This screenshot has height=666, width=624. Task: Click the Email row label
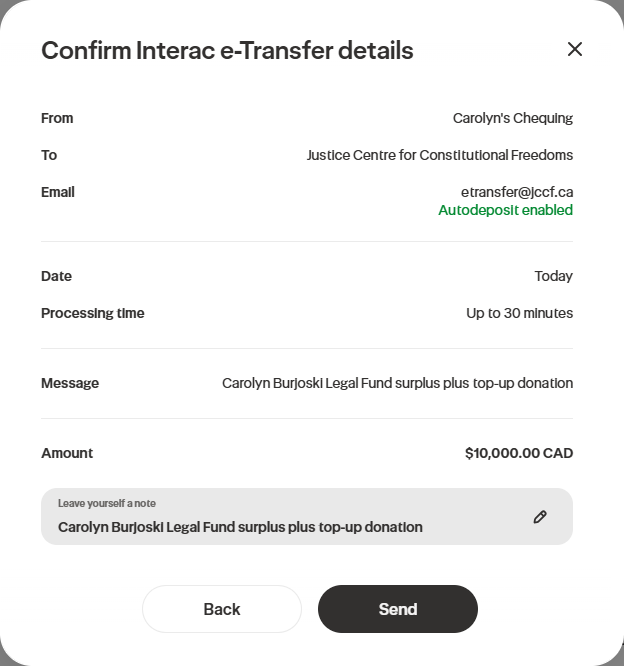pyautogui.click(x=58, y=192)
